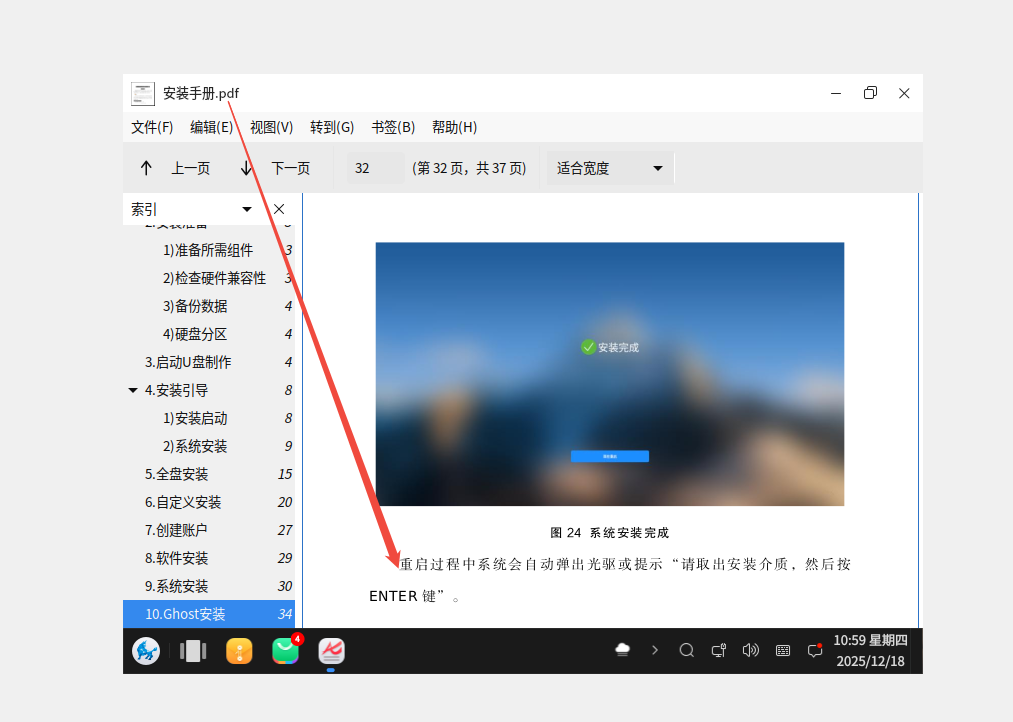Click the volume speaker tray icon
1013x722 pixels.
pos(751,650)
